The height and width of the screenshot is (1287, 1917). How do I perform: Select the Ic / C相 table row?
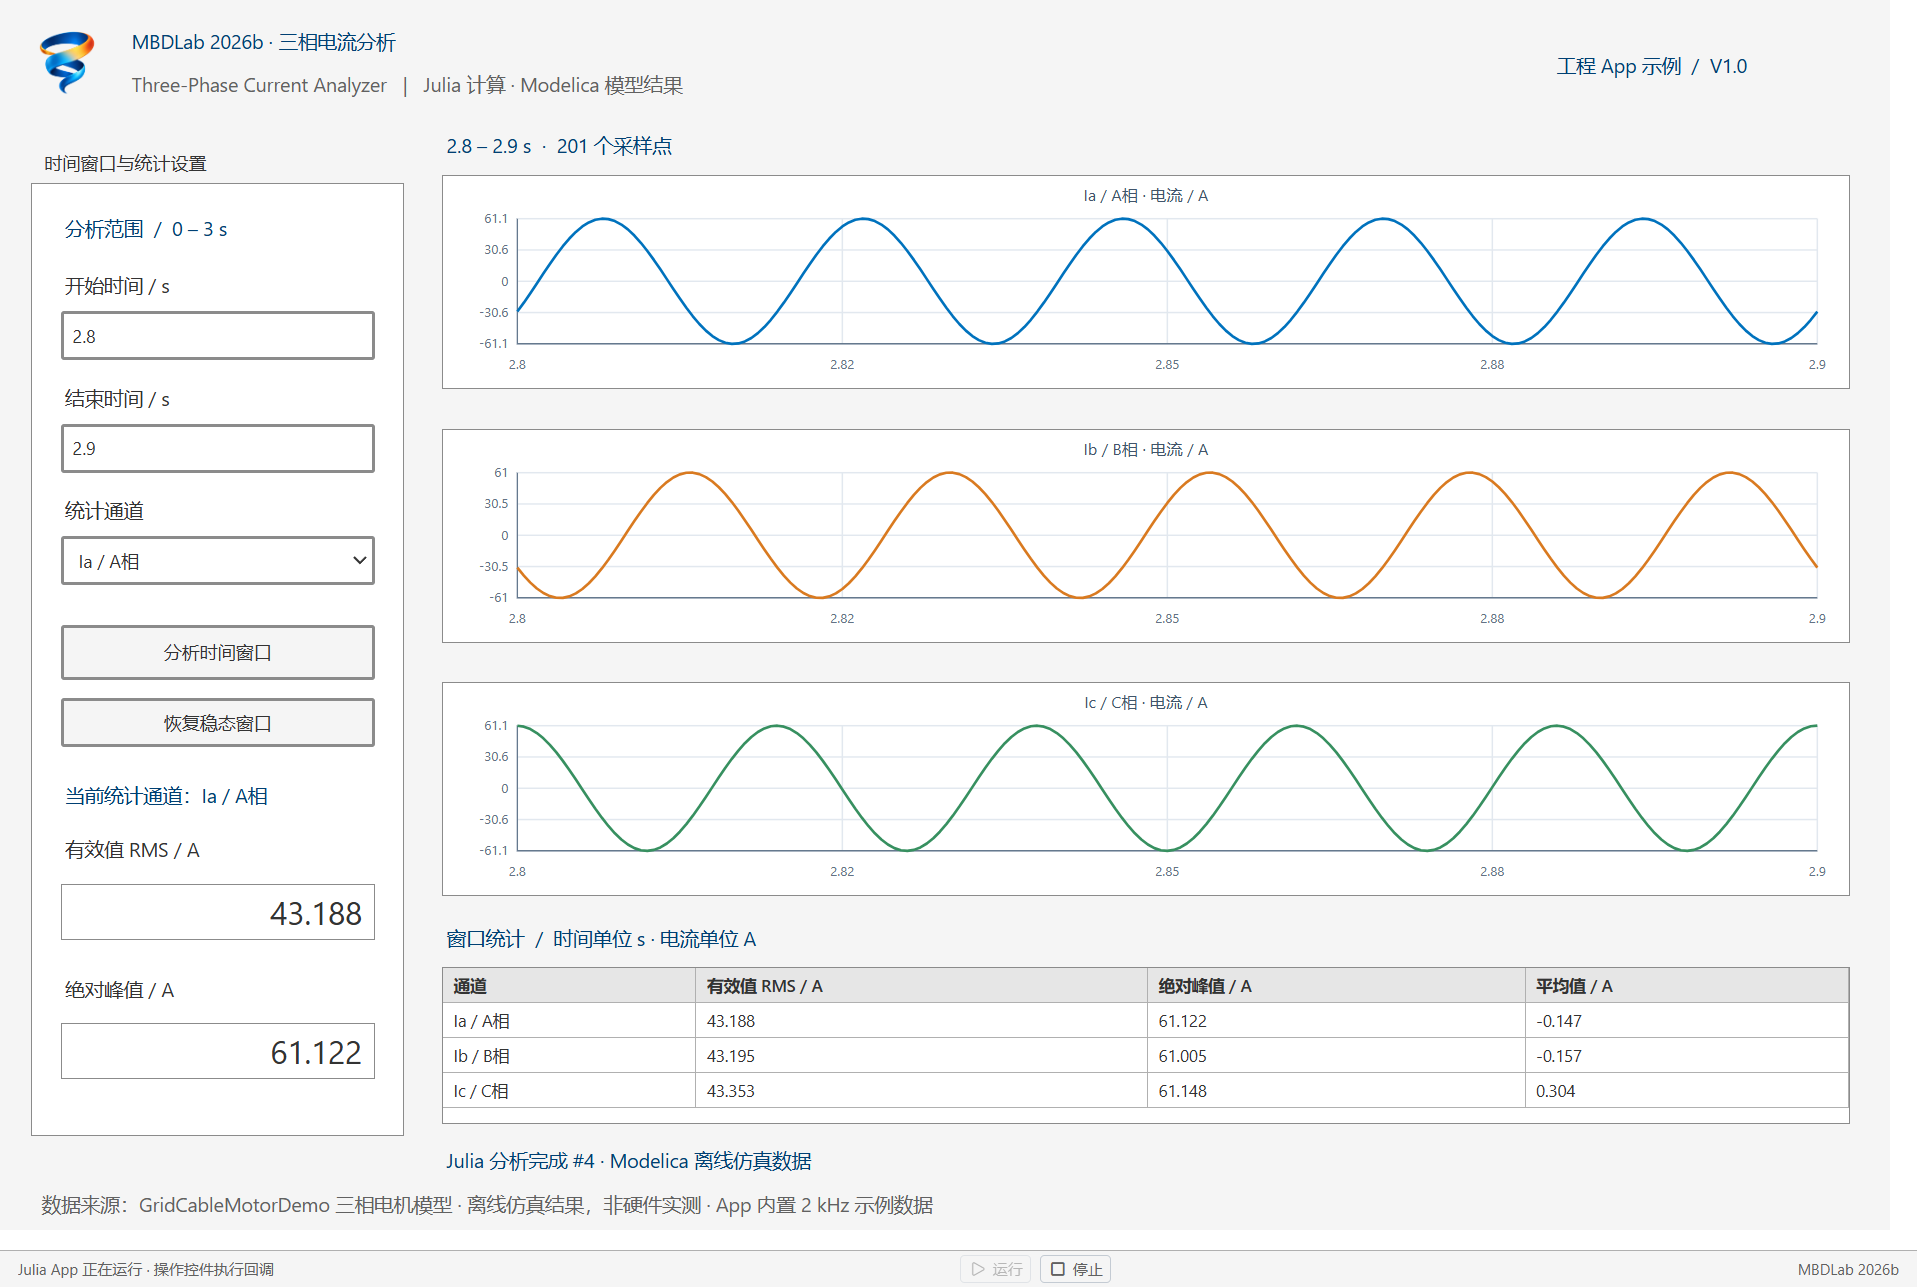pos(1145,1091)
